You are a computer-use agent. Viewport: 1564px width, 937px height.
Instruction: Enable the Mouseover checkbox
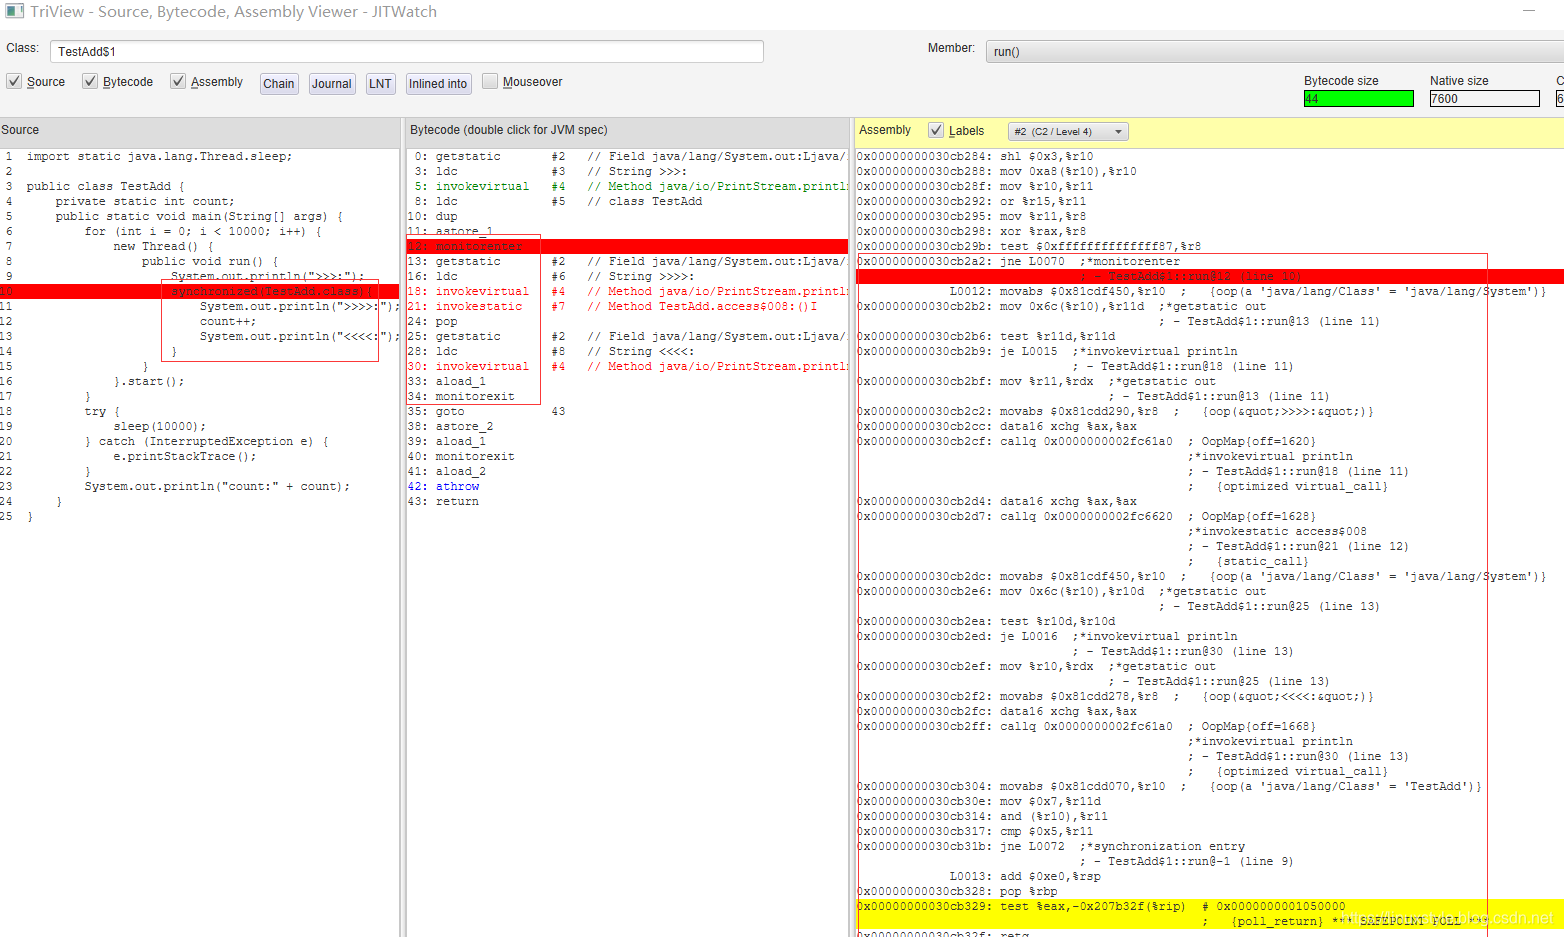tap(490, 81)
